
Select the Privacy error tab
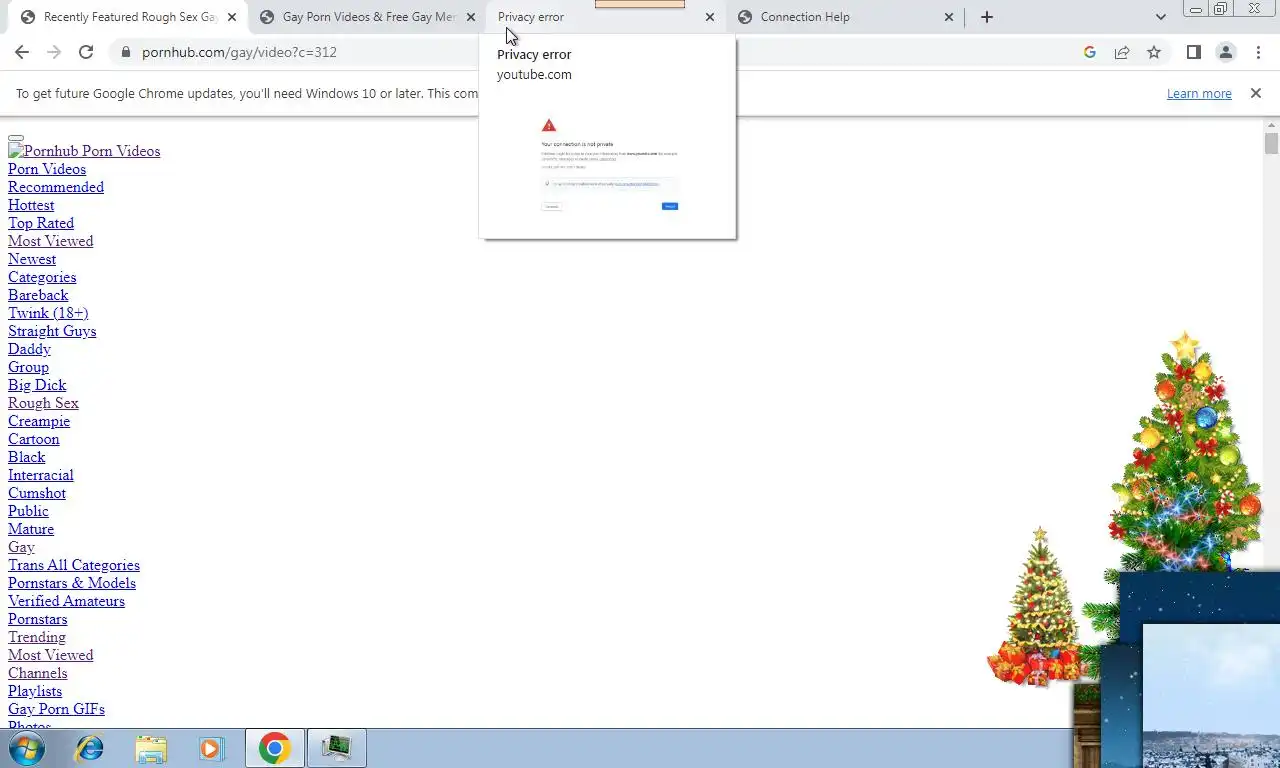pyautogui.click(x=604, y=17)
